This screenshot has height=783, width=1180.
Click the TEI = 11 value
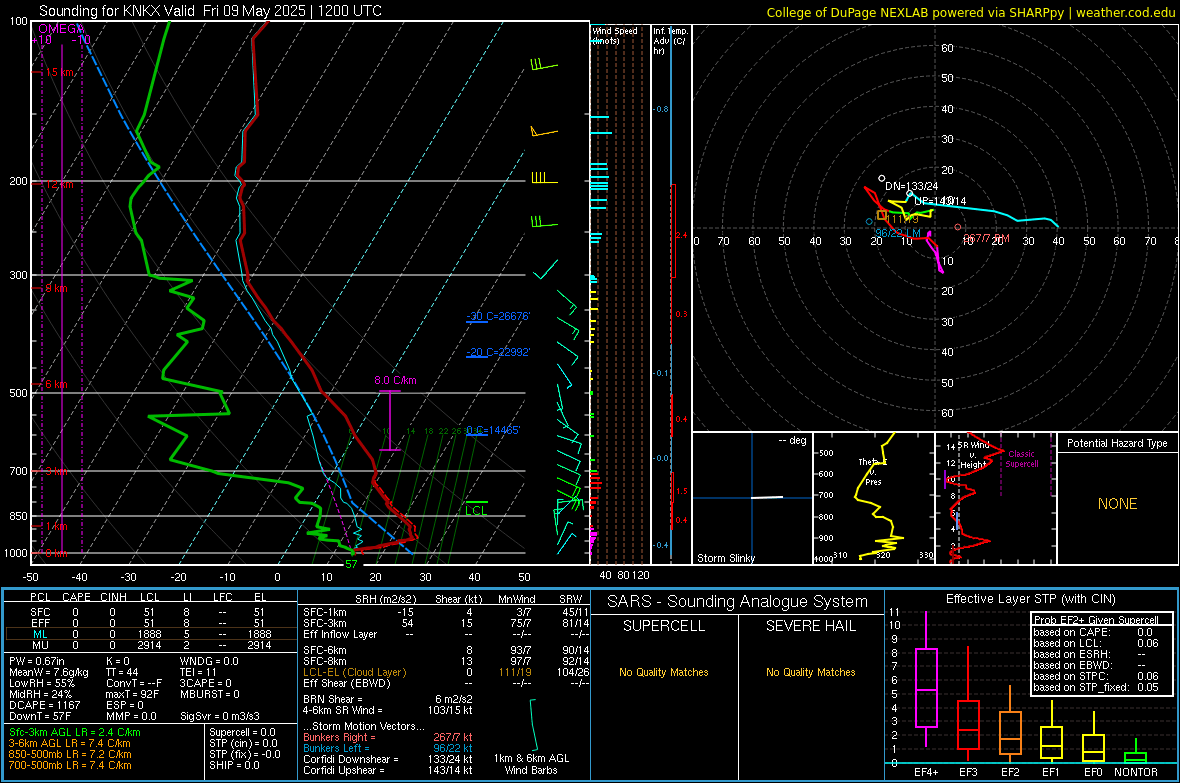pyautogui.click(x=198, y=672)
